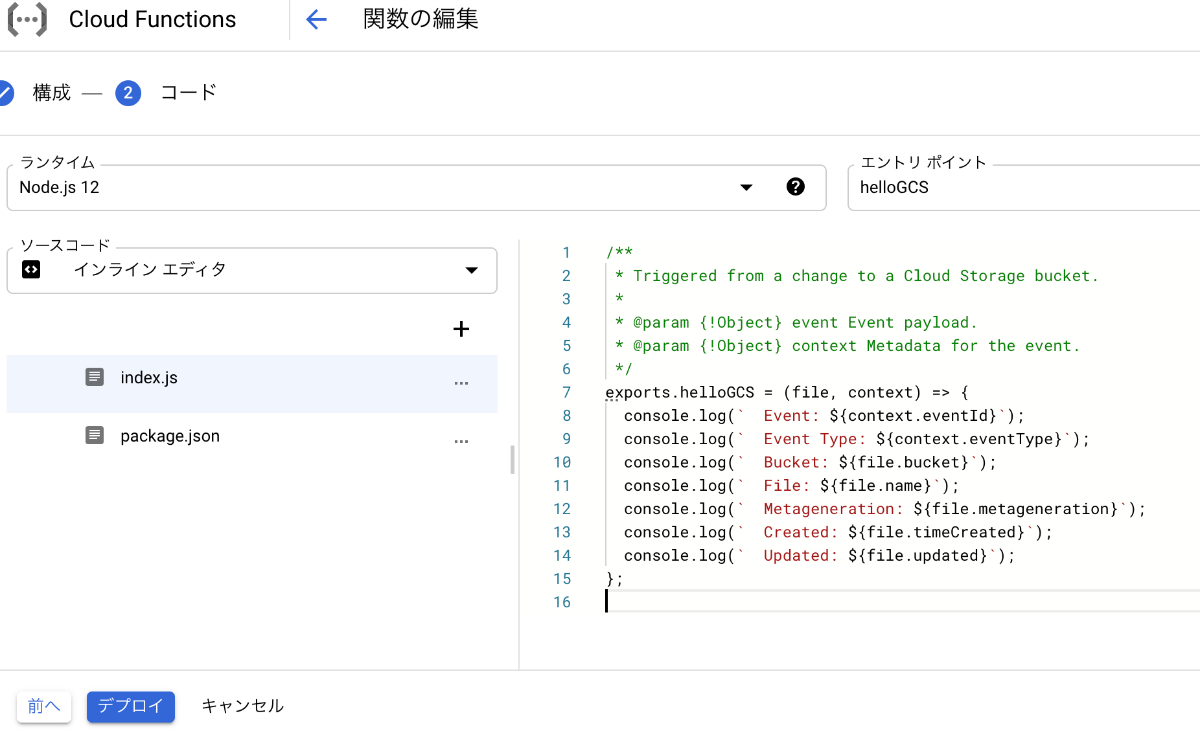The height and width of the screenshot is (742, 1200).
Task: Click line number 1 in gutter
Action: point(566,253)
